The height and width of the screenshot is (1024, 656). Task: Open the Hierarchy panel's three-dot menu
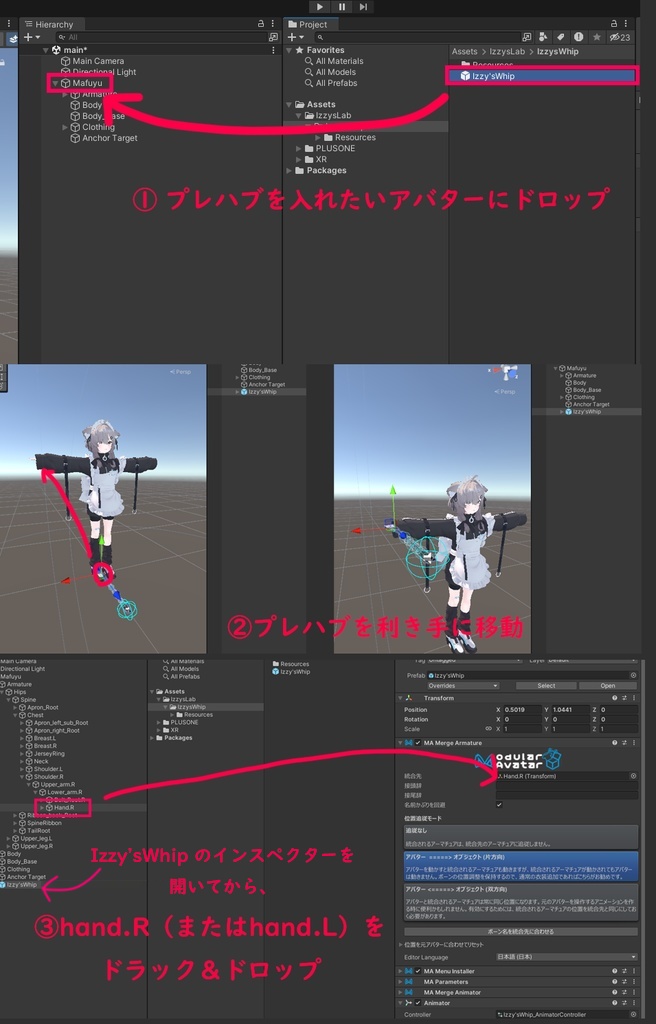(x=272, y=24)
